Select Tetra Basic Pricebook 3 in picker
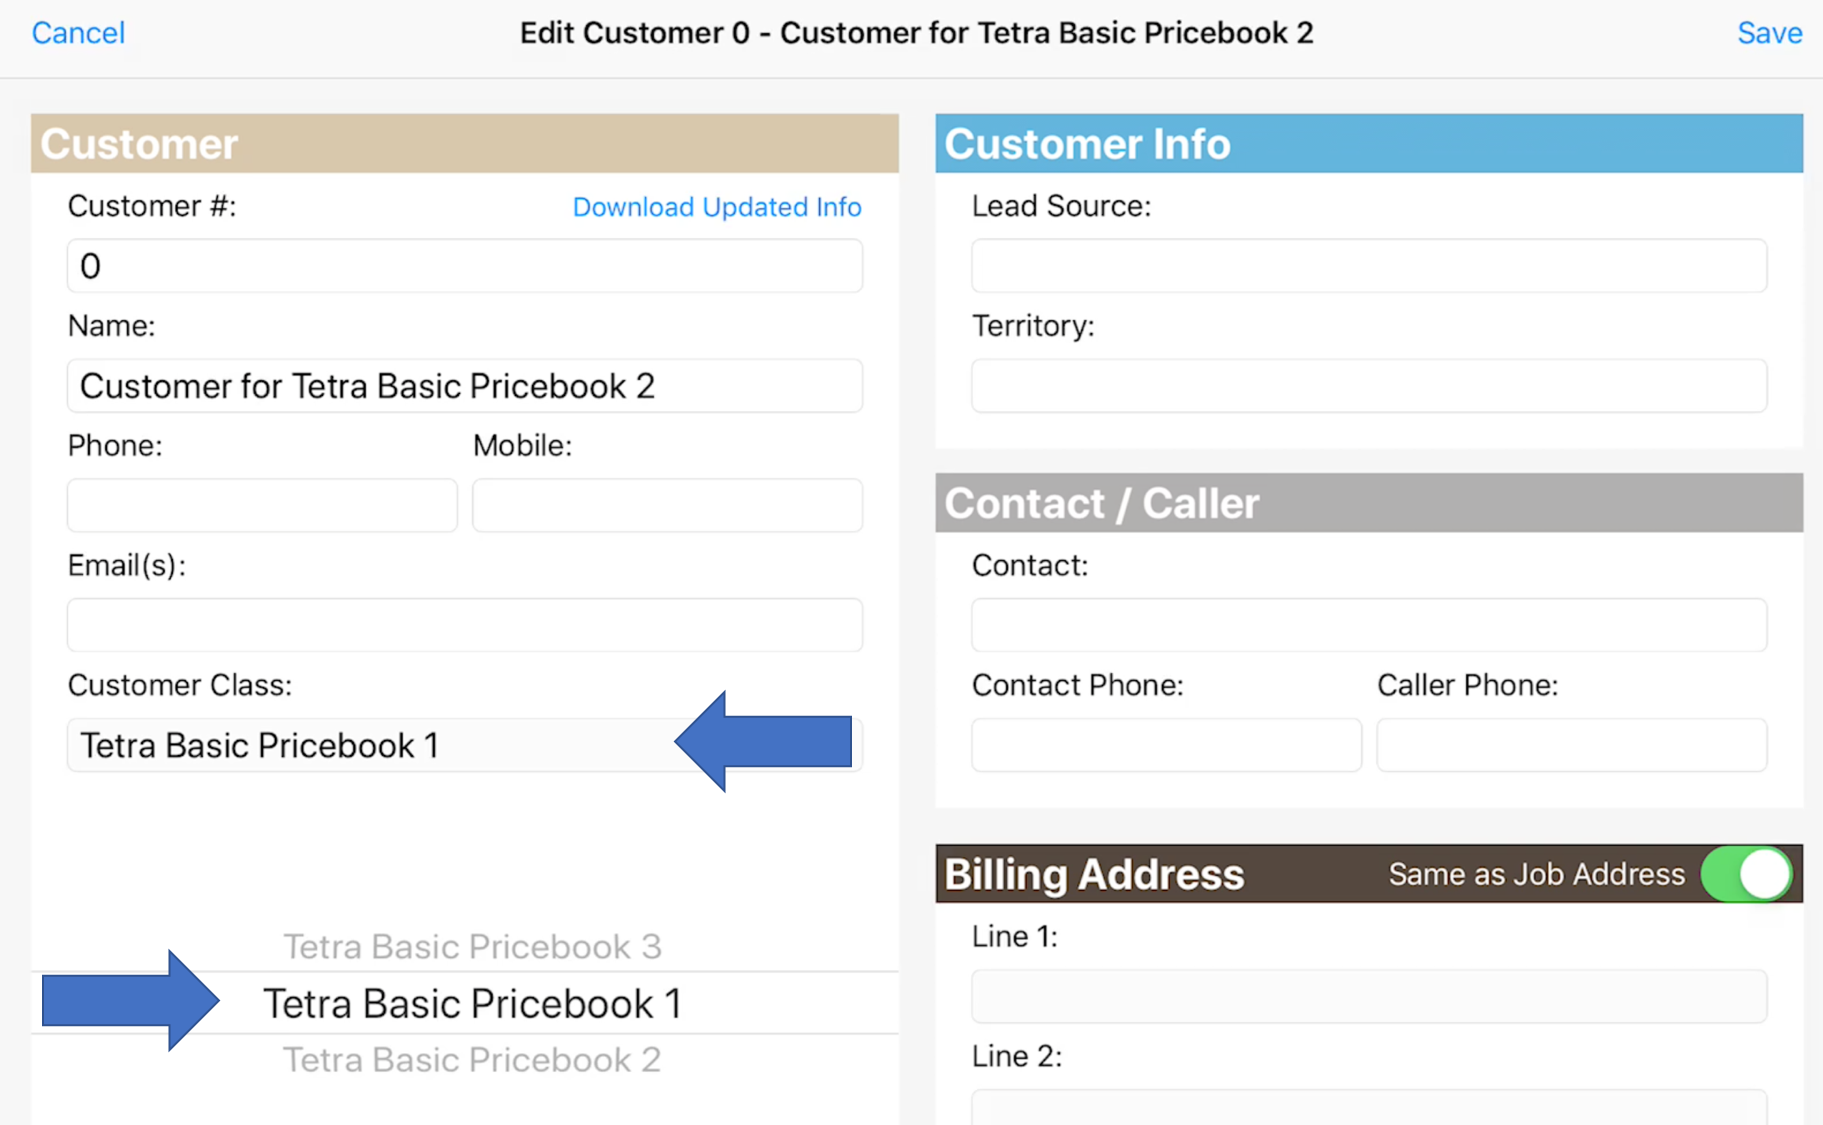Viewport: 1823px width, 1125px height. 472,946
